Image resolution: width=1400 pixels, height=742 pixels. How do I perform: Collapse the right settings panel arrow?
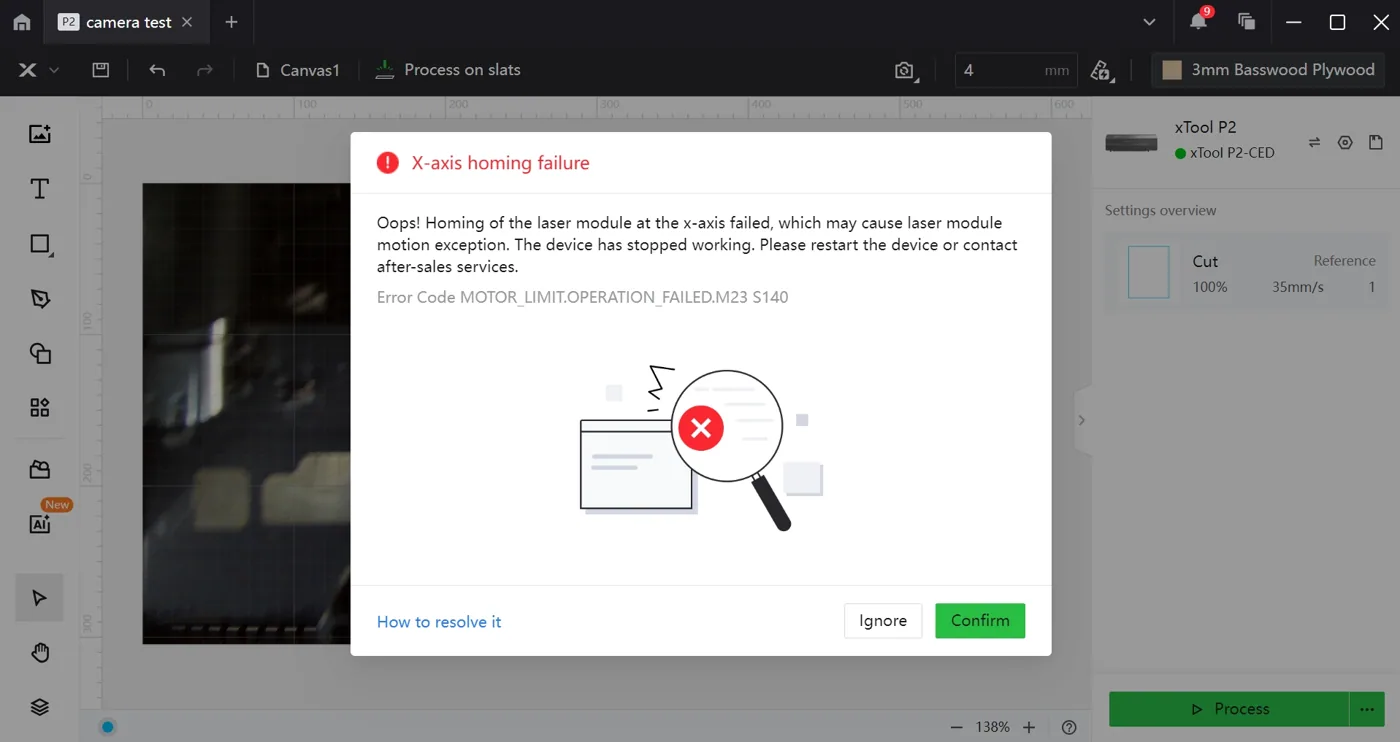point(1081,420)
